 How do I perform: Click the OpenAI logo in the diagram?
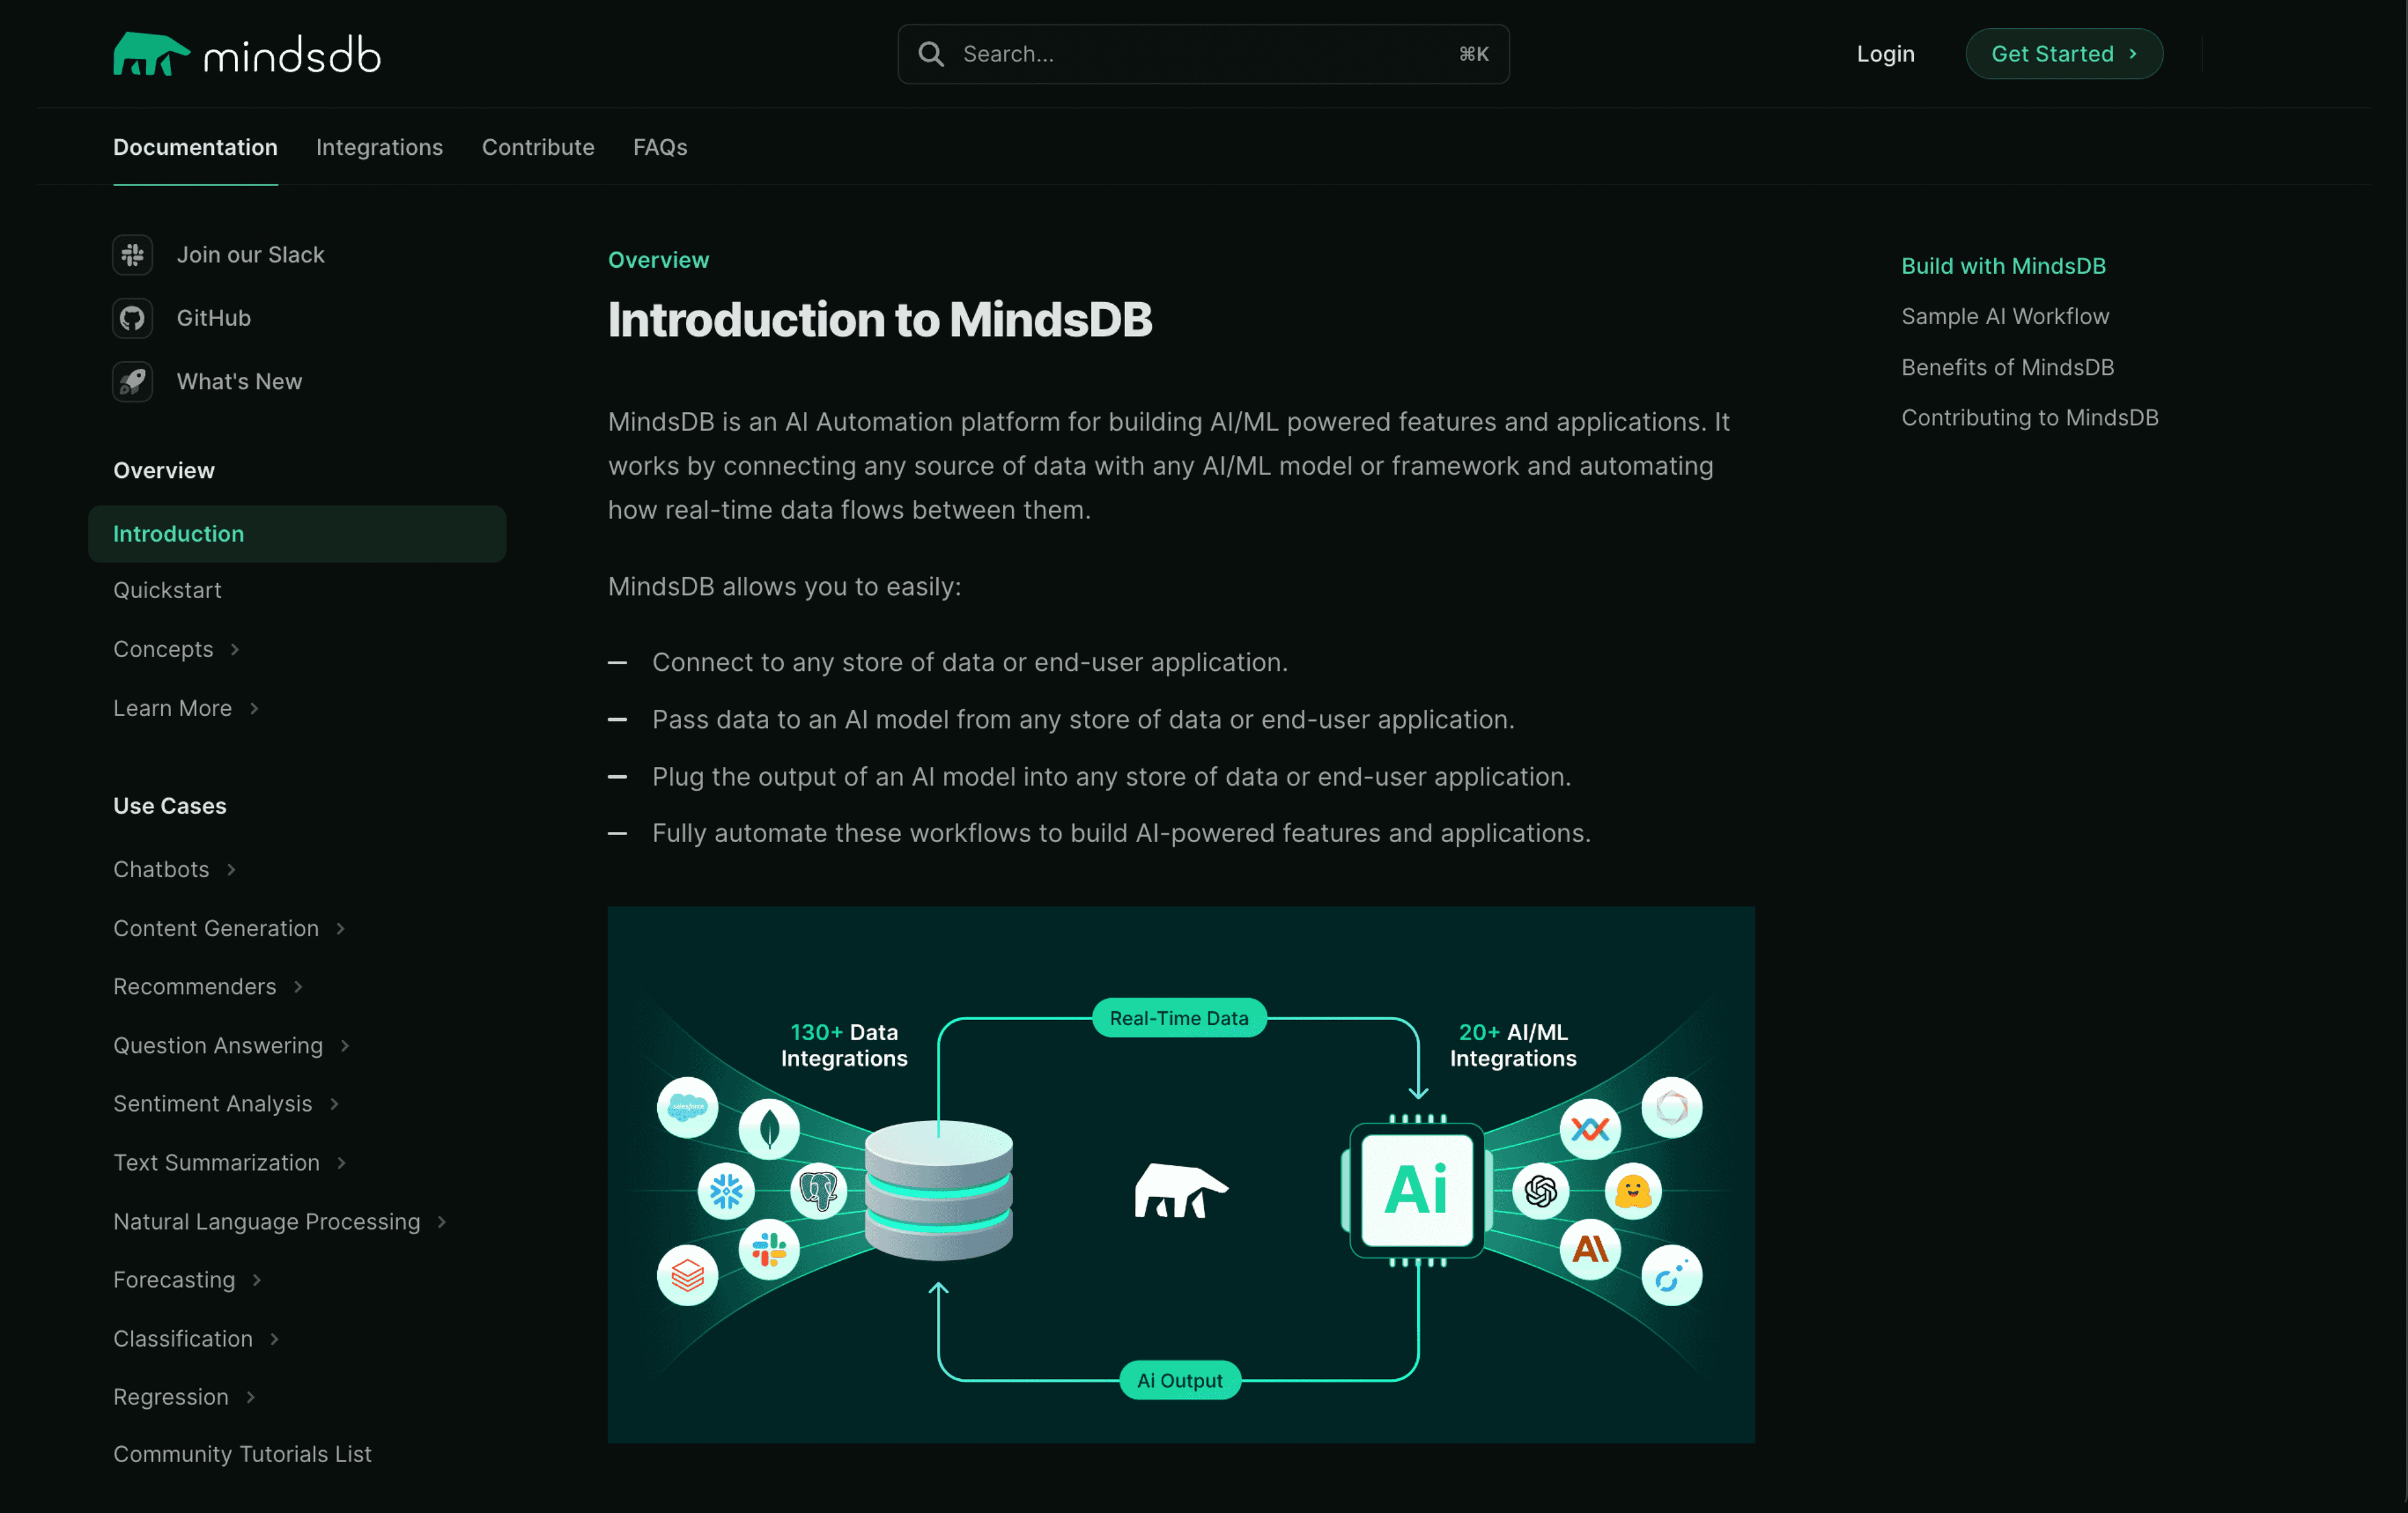(x=1541, y=1191)
